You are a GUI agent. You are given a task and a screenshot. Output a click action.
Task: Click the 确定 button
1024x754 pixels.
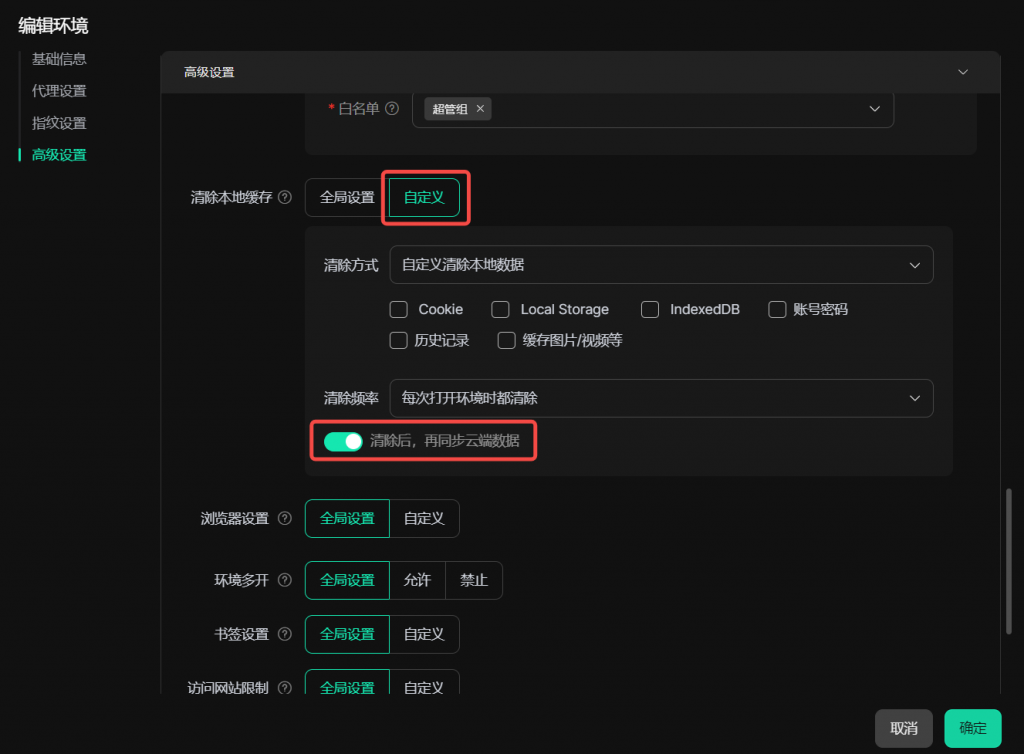click(972, 729)
